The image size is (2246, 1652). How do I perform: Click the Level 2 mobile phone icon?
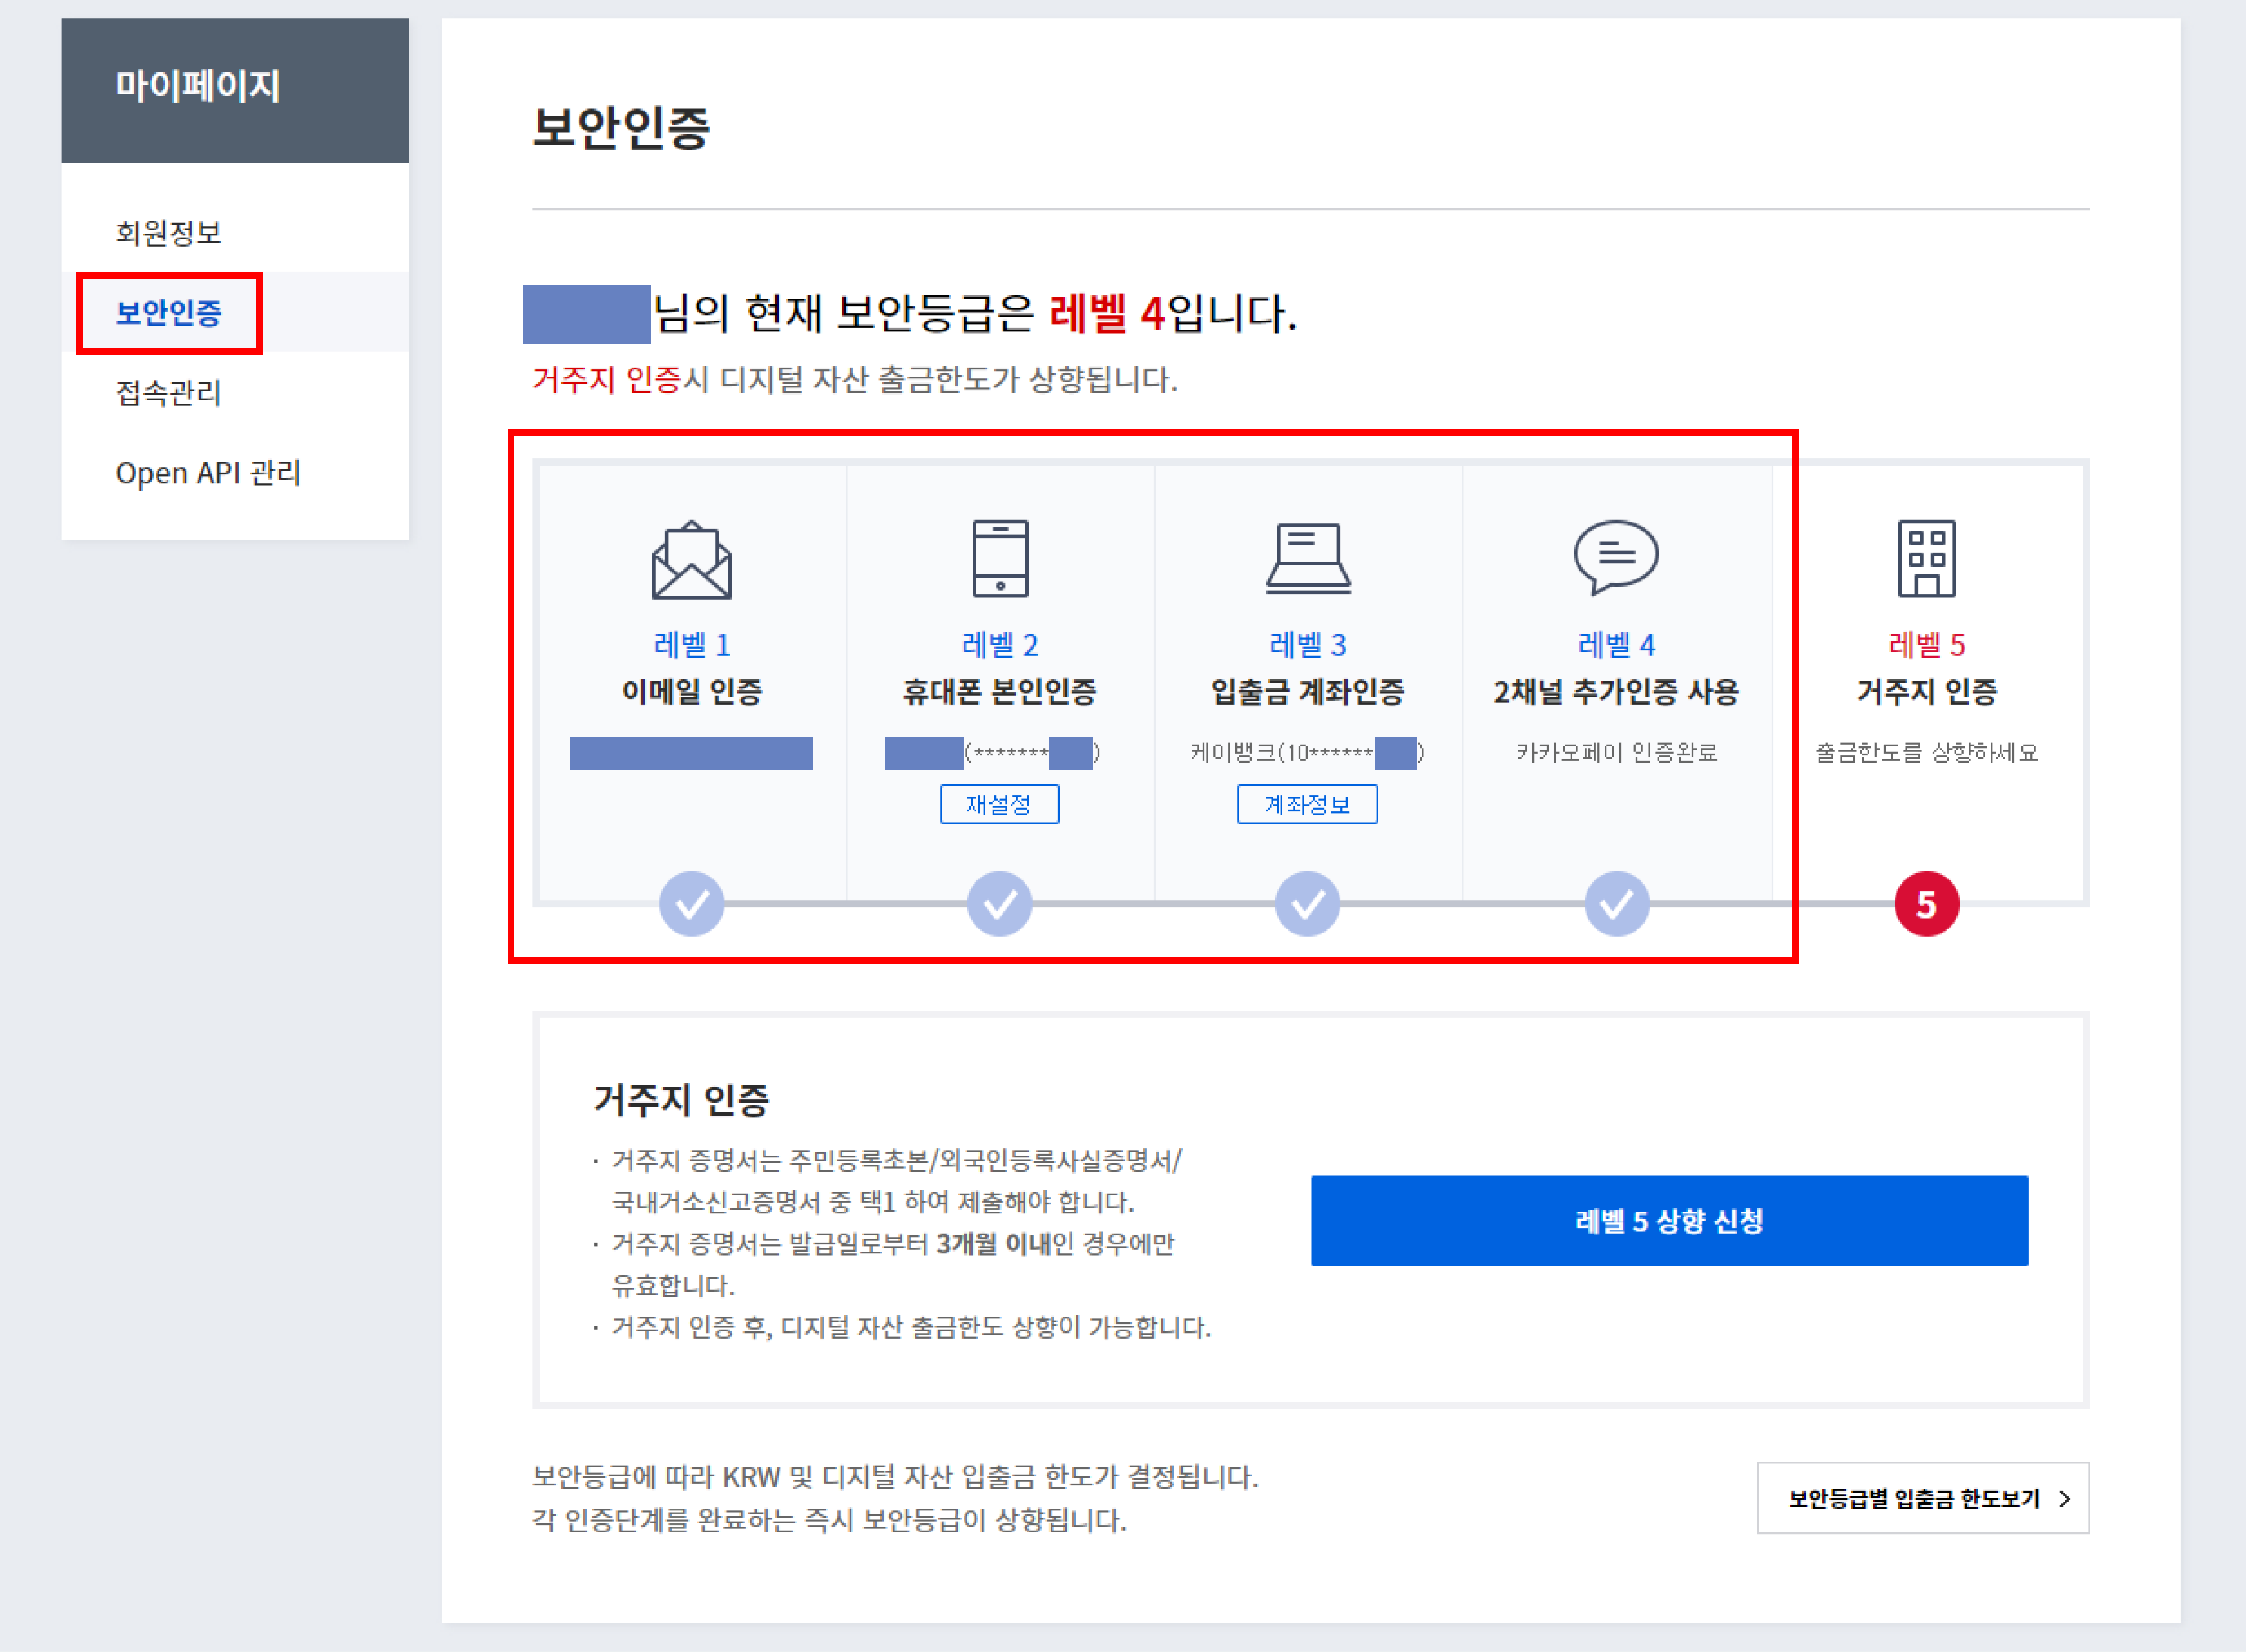point(1000,558)
